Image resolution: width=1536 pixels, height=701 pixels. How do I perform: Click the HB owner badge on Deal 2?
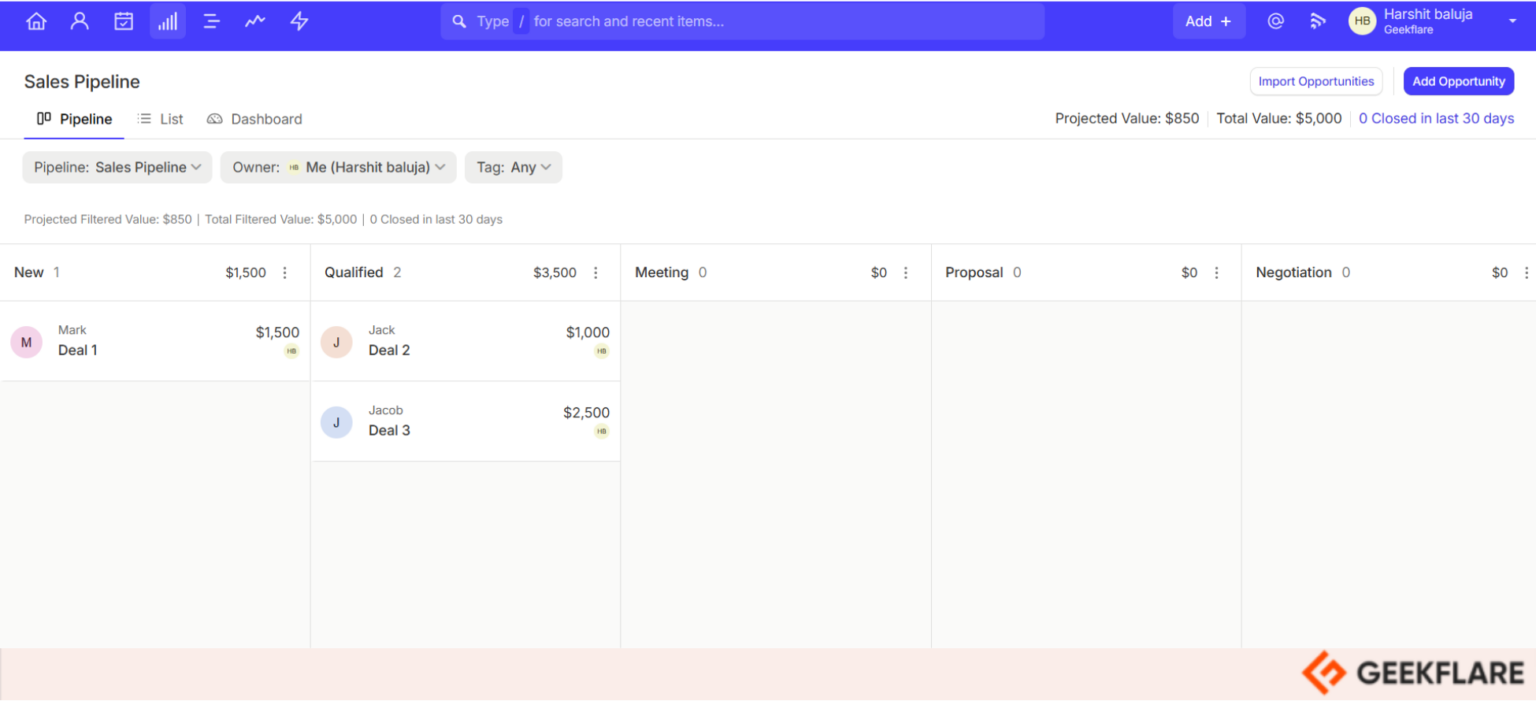[602, 351]
